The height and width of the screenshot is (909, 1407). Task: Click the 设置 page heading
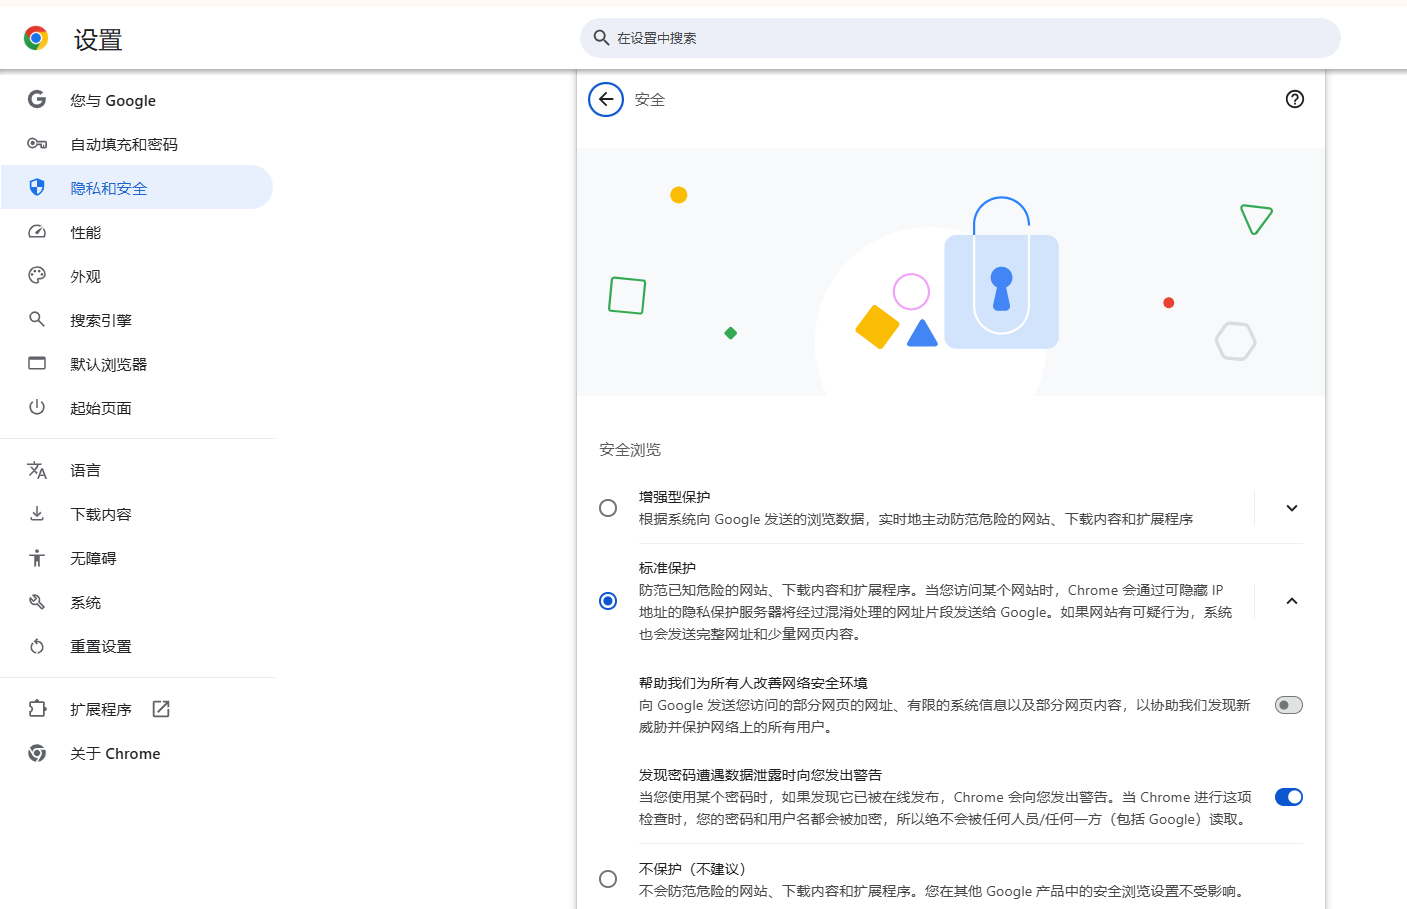tap(98, 40)
